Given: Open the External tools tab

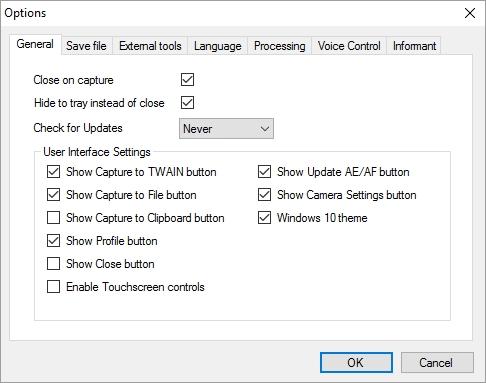Looking at the screenshot, I should tap(150, 46).
